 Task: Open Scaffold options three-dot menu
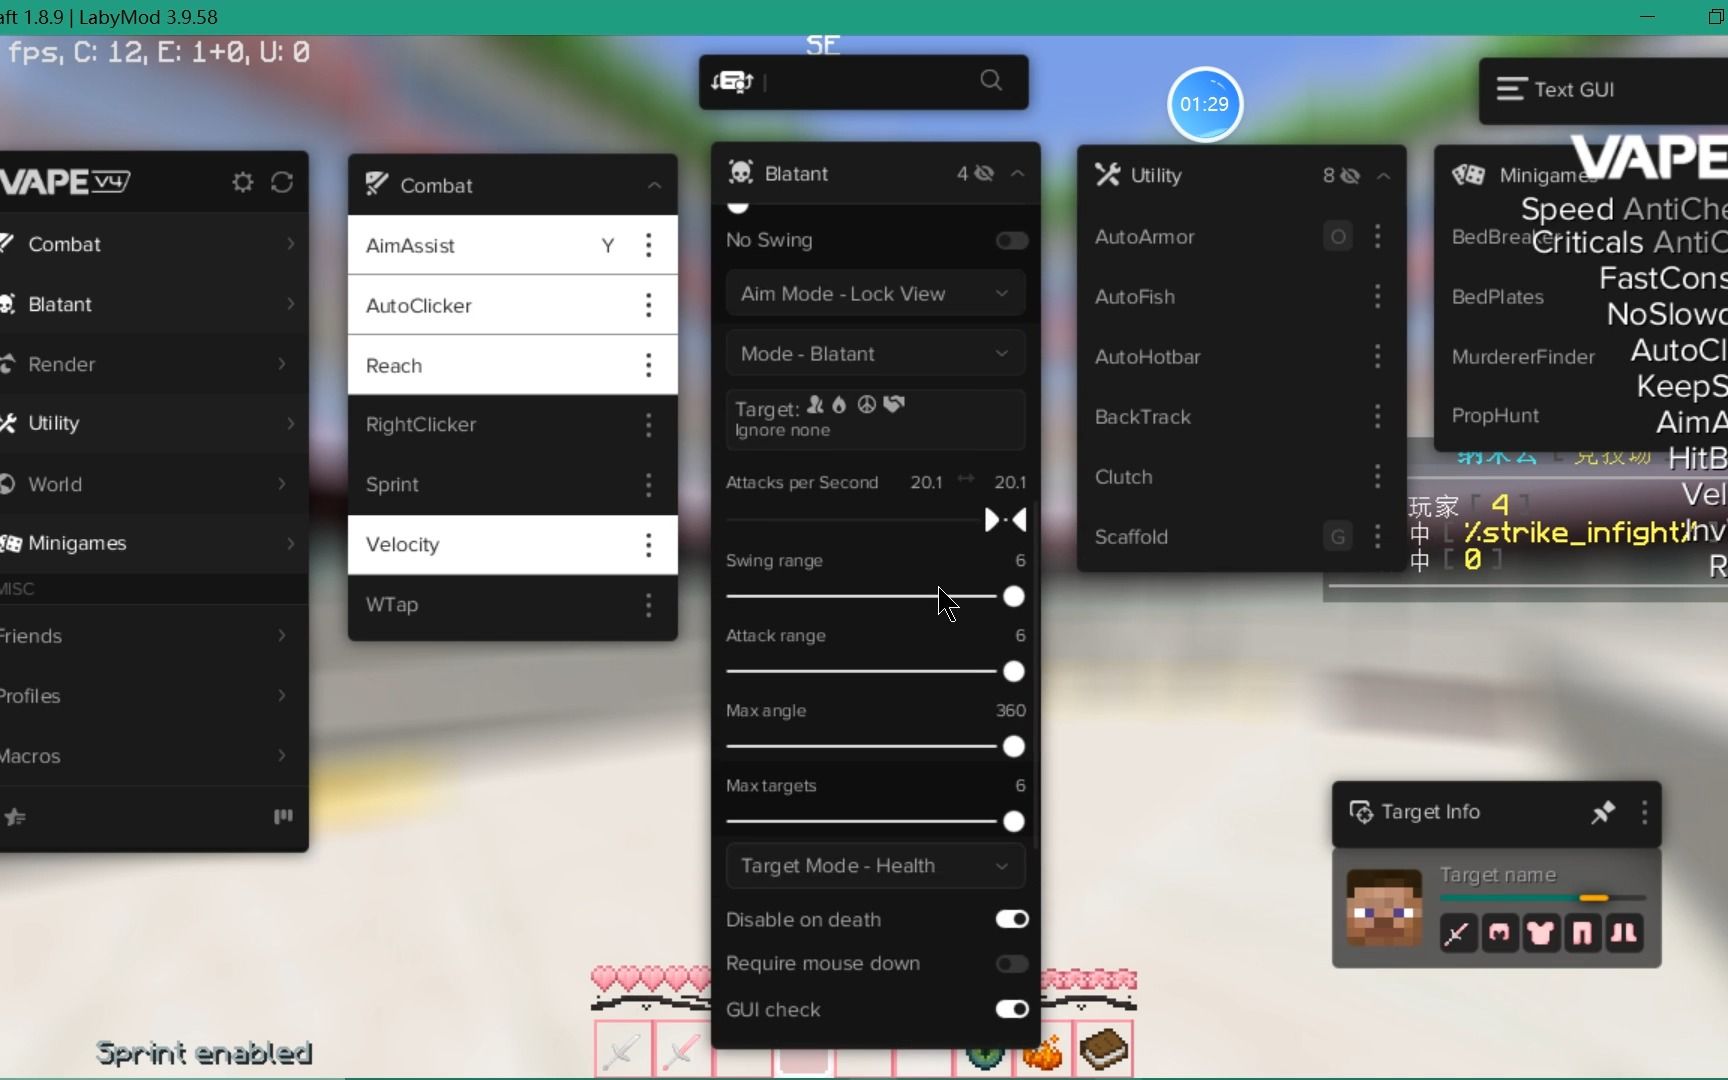[1378, 536]
